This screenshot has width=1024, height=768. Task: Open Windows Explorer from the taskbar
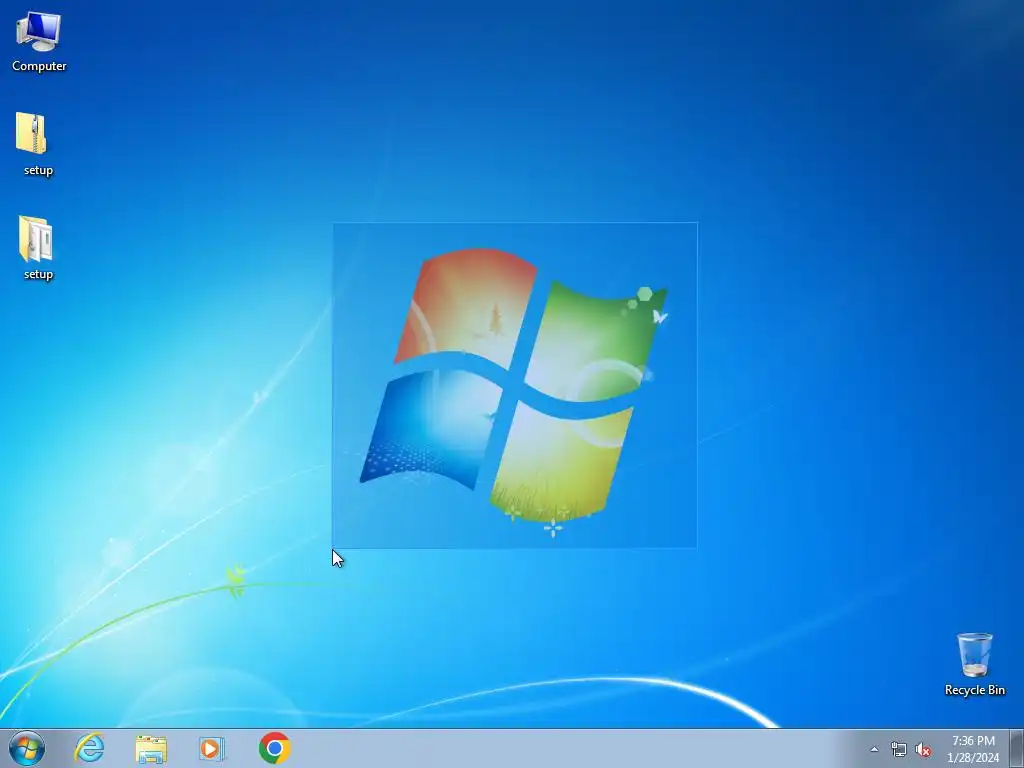[x=151, y=748]
